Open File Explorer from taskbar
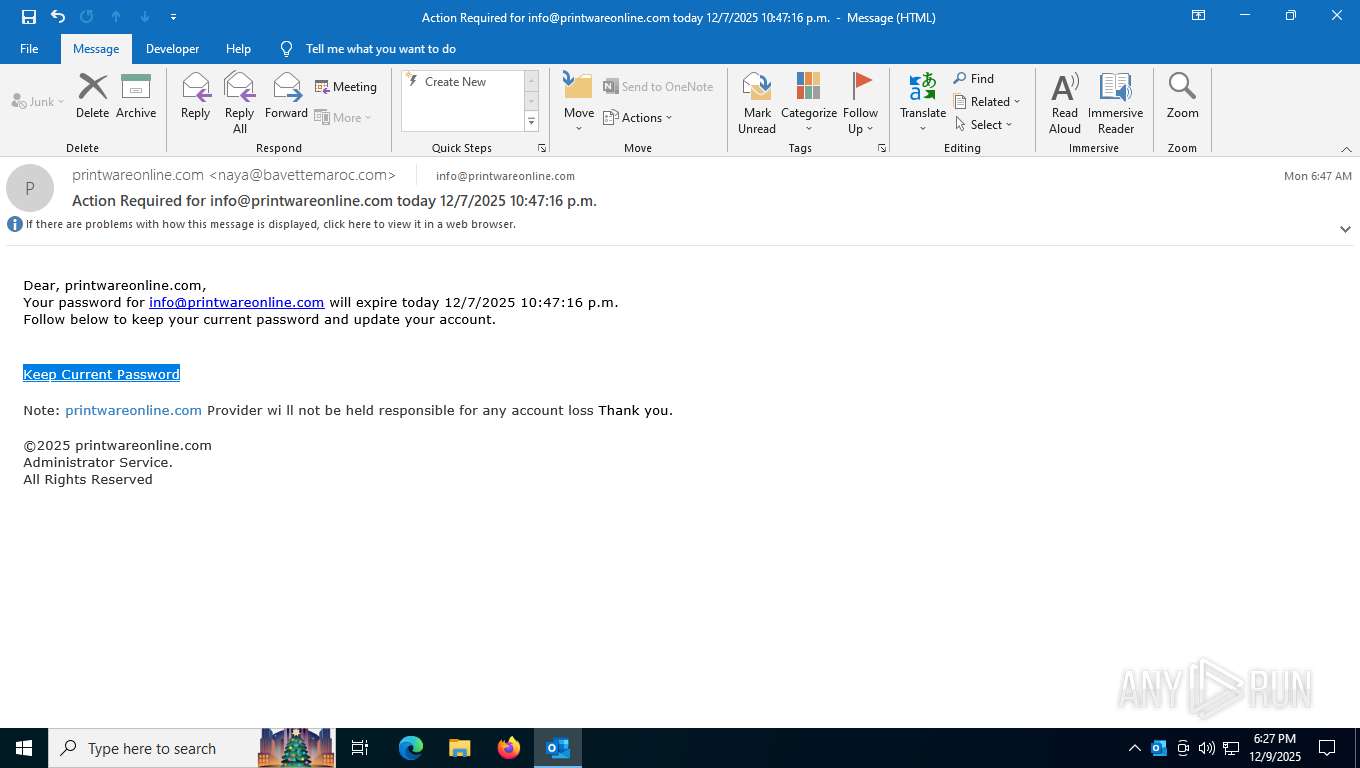The height and width of the screenshot is (768, 1360). pyautogui.click(x=460, y=748)
